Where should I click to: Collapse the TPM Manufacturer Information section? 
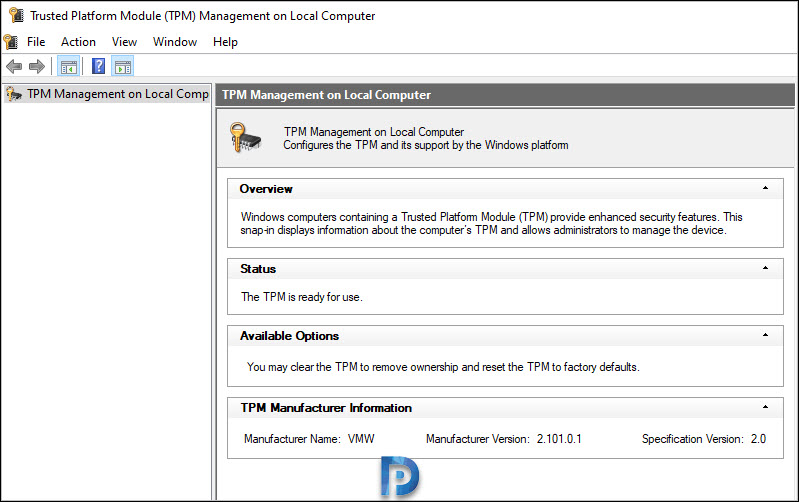click(765, 407)
